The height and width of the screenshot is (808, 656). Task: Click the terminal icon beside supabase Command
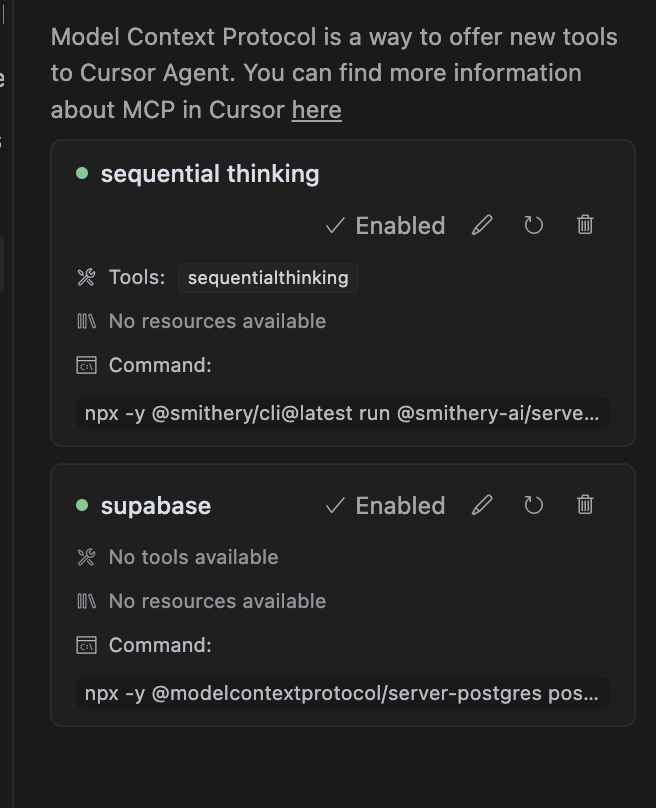point(86,645)
